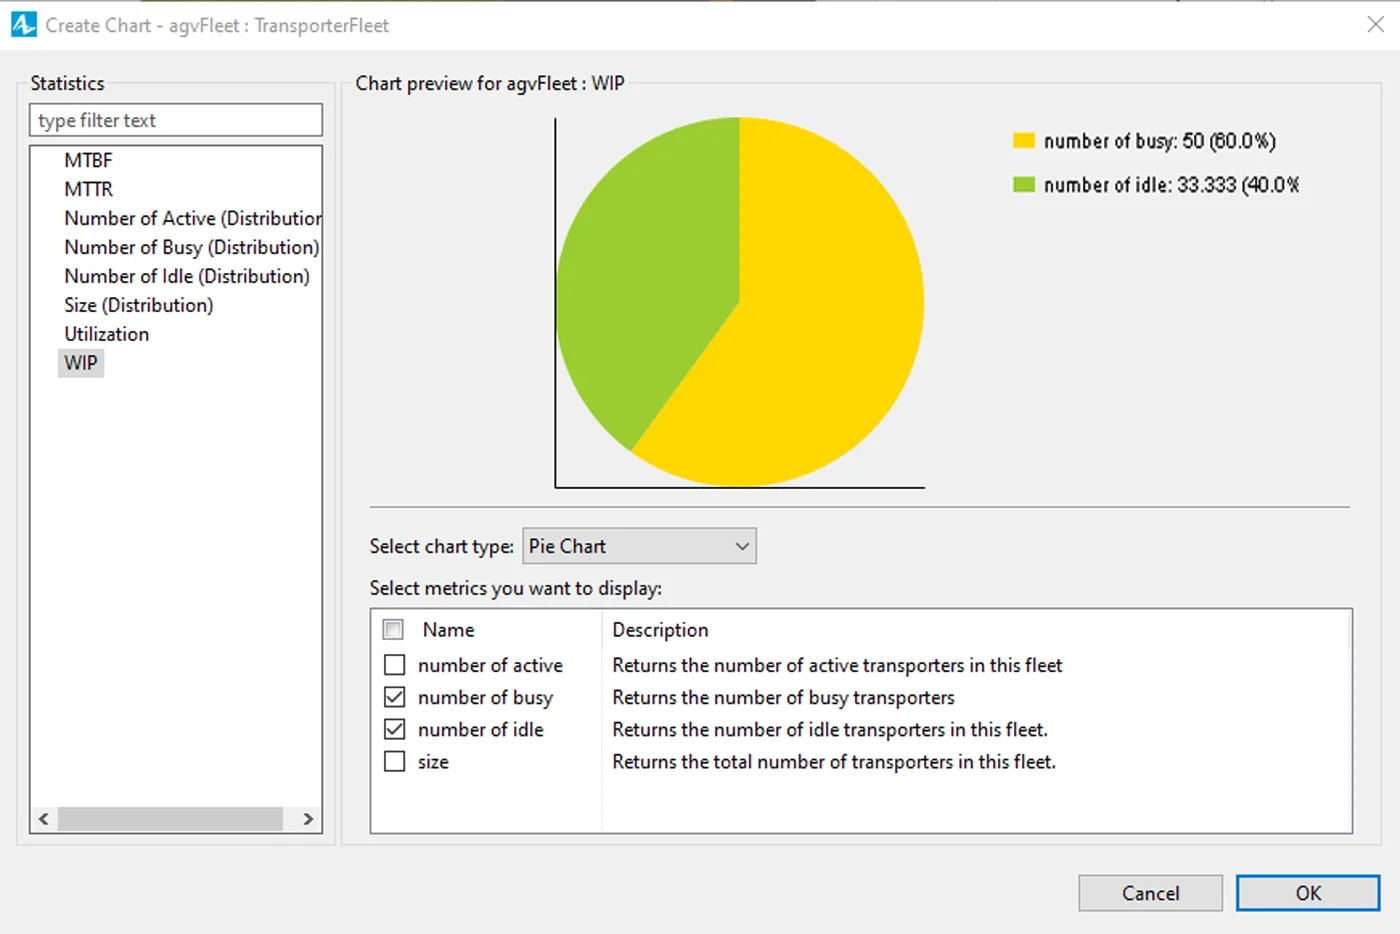Select Utilization in the statistics list
The width and height of the screenshot is (1400, 934).
106,334
